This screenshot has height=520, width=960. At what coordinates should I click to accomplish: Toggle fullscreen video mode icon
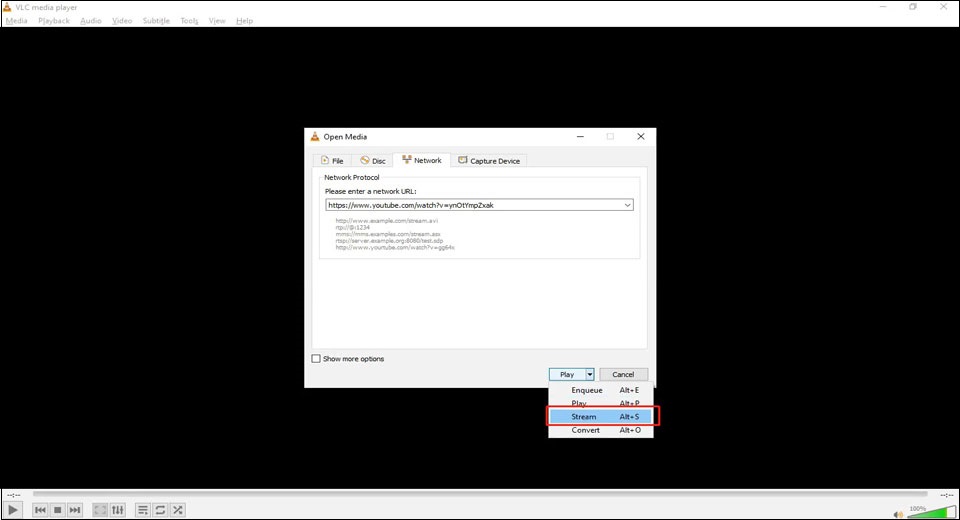pos(100,510)
